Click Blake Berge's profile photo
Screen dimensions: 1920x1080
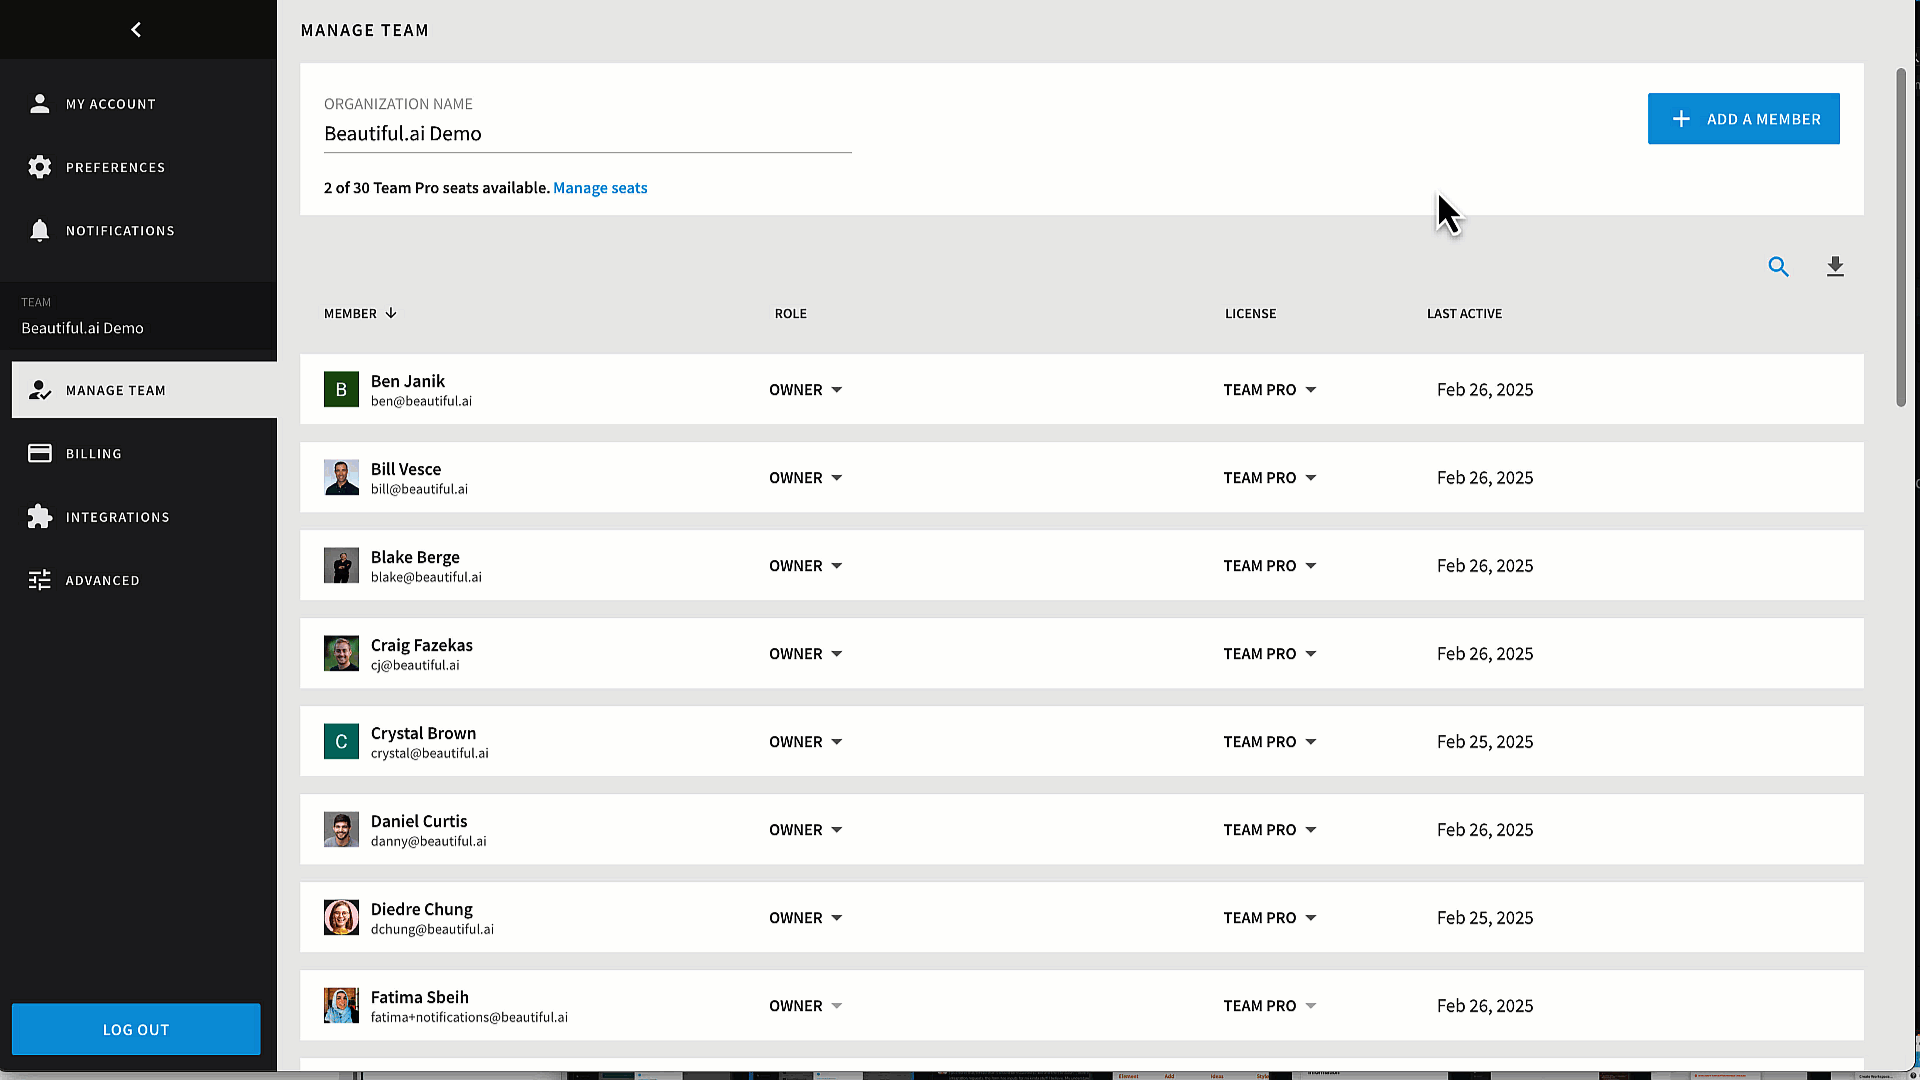[341, 565]
